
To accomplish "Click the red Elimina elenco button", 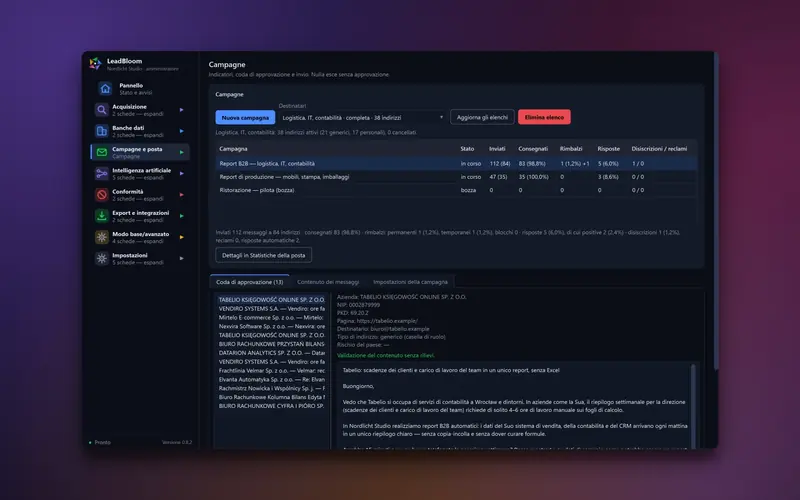I will [544, 117].
